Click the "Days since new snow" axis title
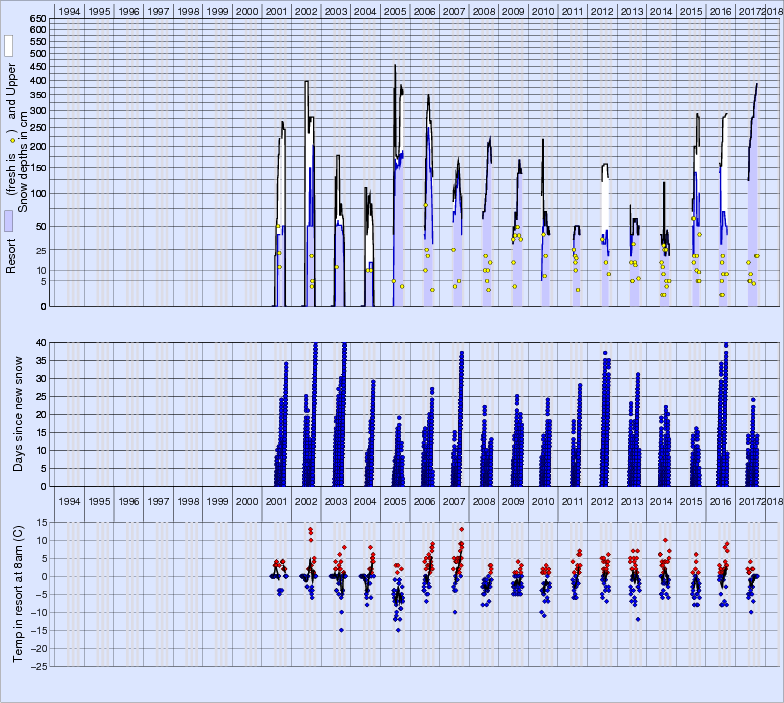Image resolution: width=784 pixels, height=703 pixels. (x=13, y=414)
